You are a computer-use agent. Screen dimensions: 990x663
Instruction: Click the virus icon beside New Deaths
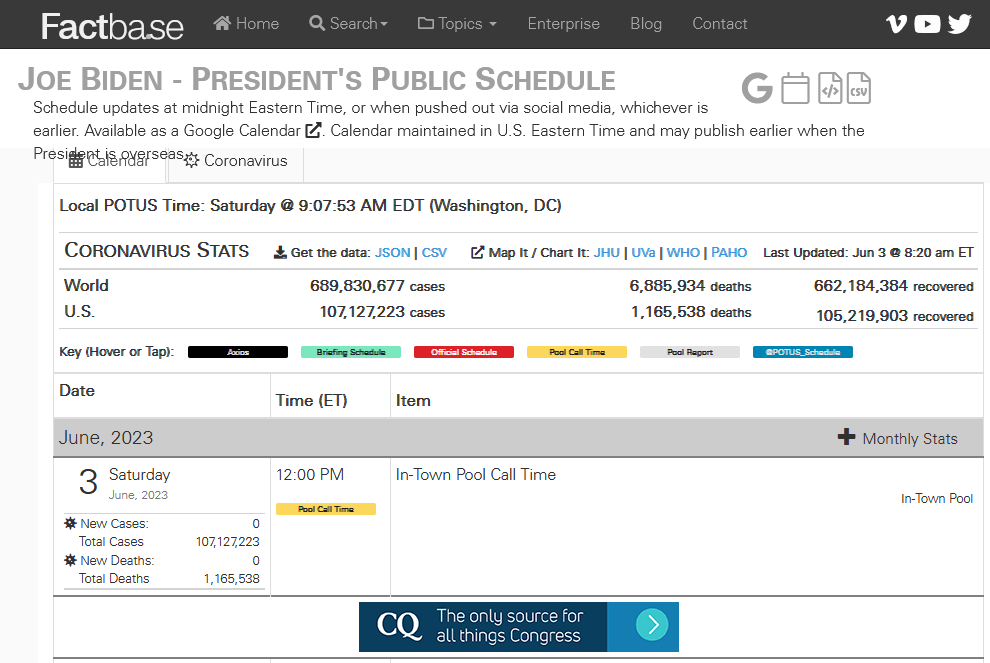click(x=71, y=559)
